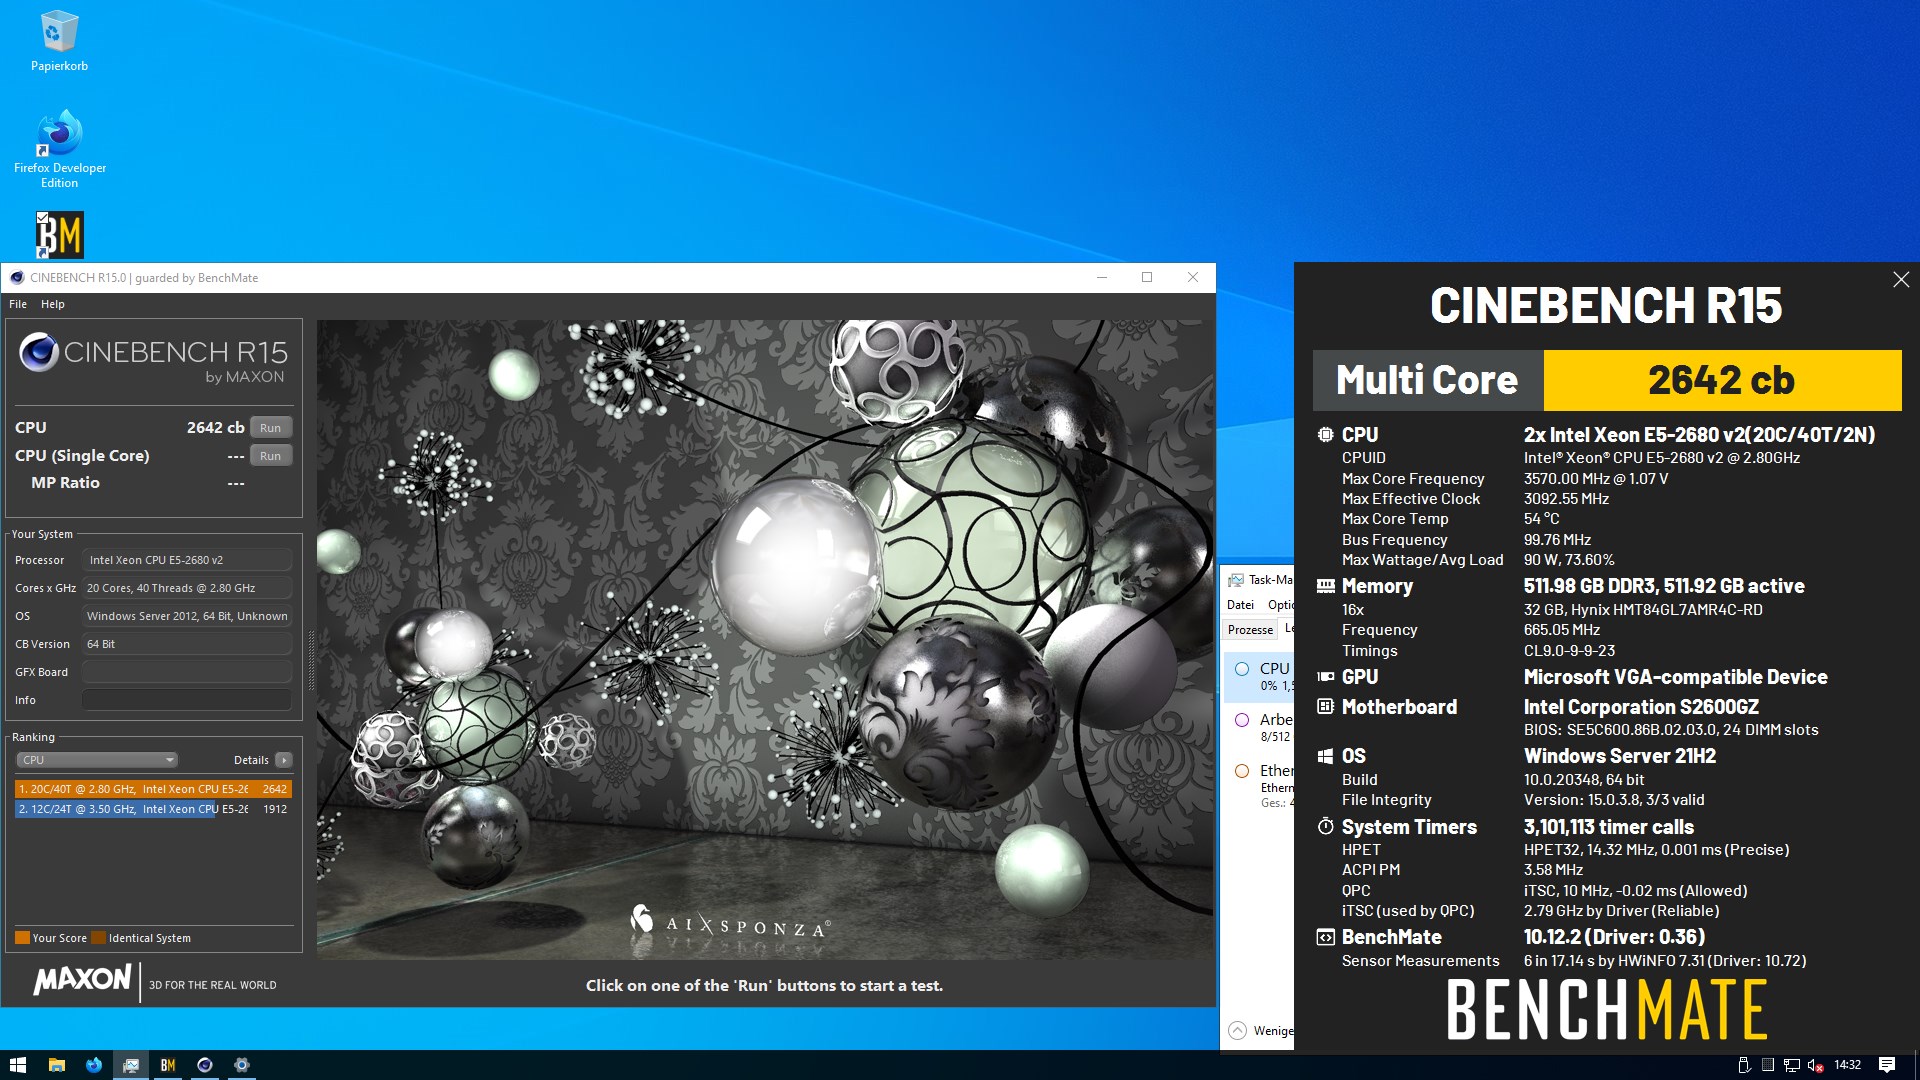Click the Timings value CL9.0-9-9-23
This screenshot has height=1080, width=1920.
(1569, 651)
